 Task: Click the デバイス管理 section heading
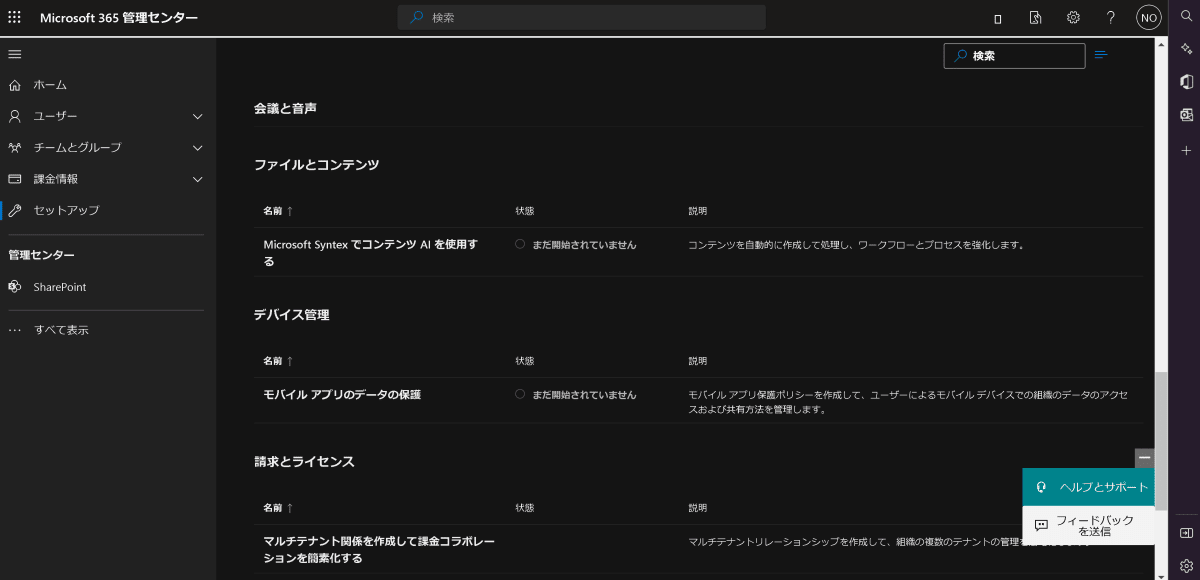[x=292, y=315]
